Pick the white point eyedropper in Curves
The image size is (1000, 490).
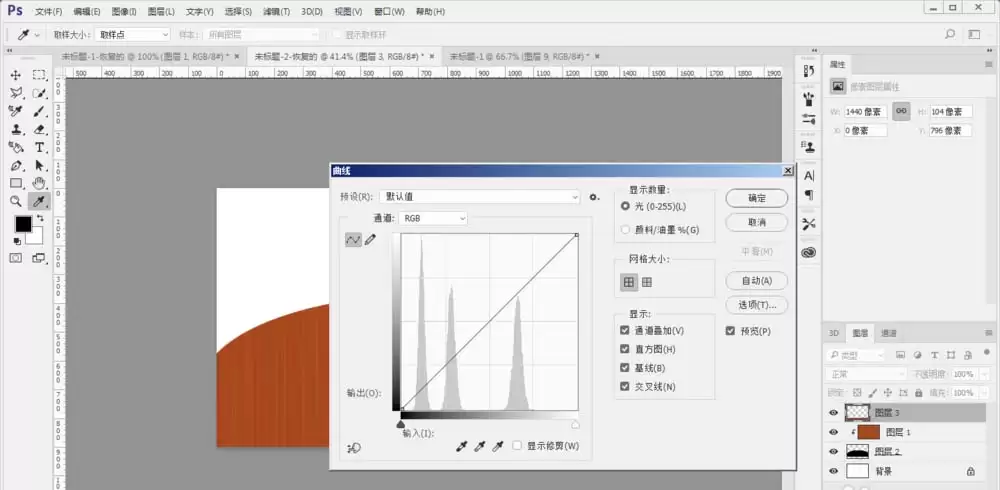498,447
